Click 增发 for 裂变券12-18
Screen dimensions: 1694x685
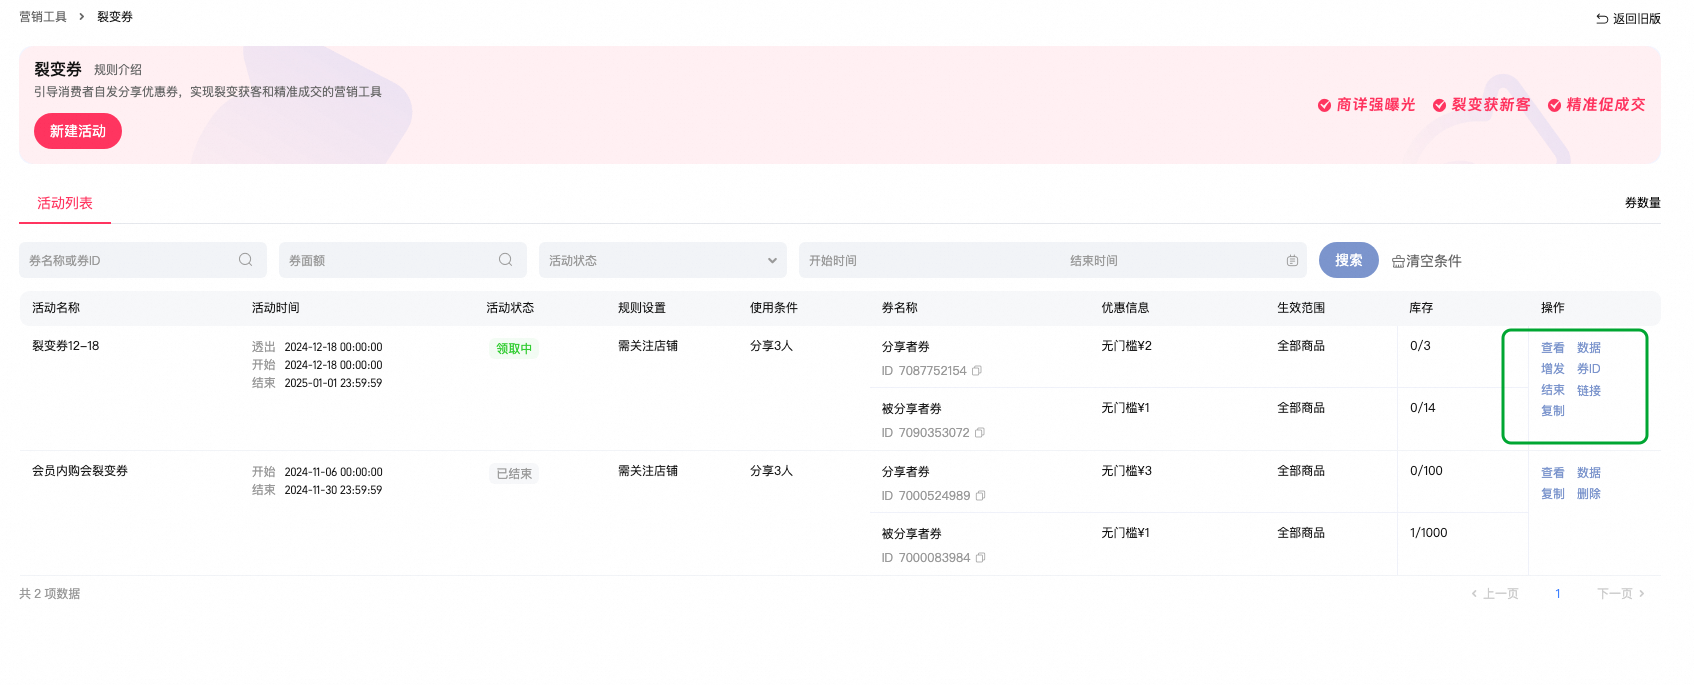[1553, 369]
